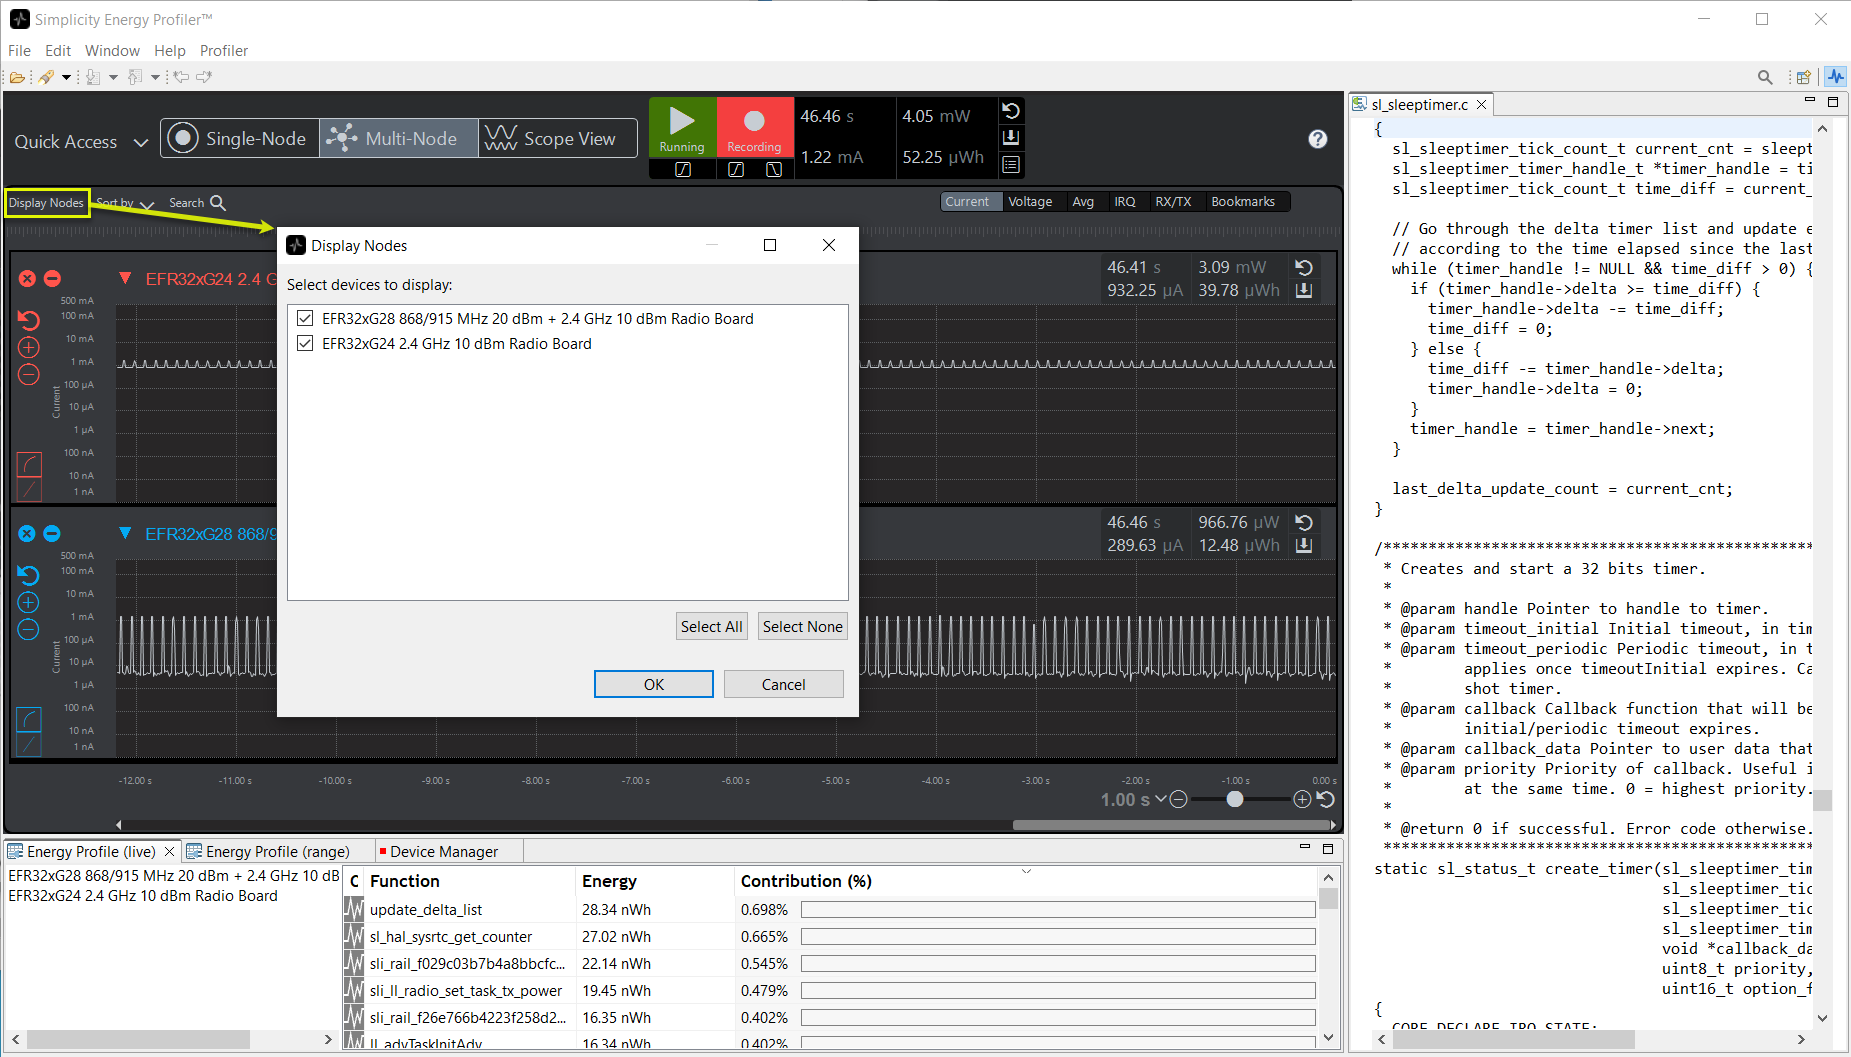Click the Select None button
This screenshot has width=1851, height=1057.
coord(802,627)
